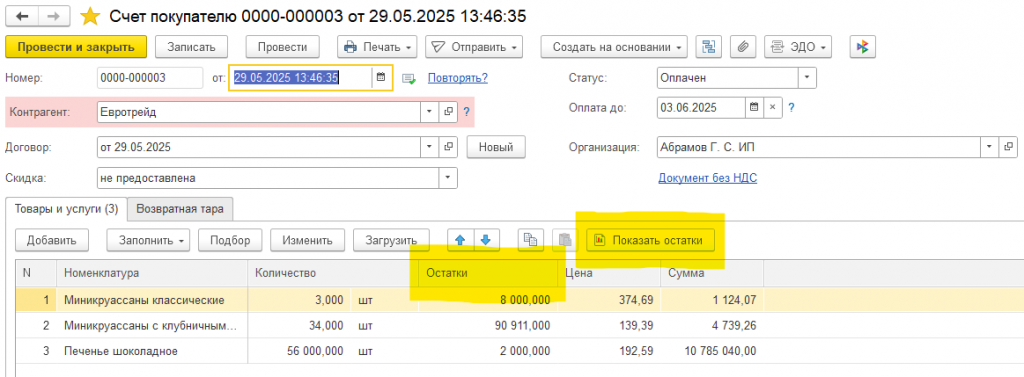1024x377 pixels.
Task: Expand the Статус dropdown showing Оплачен
Action: (808, 78)
